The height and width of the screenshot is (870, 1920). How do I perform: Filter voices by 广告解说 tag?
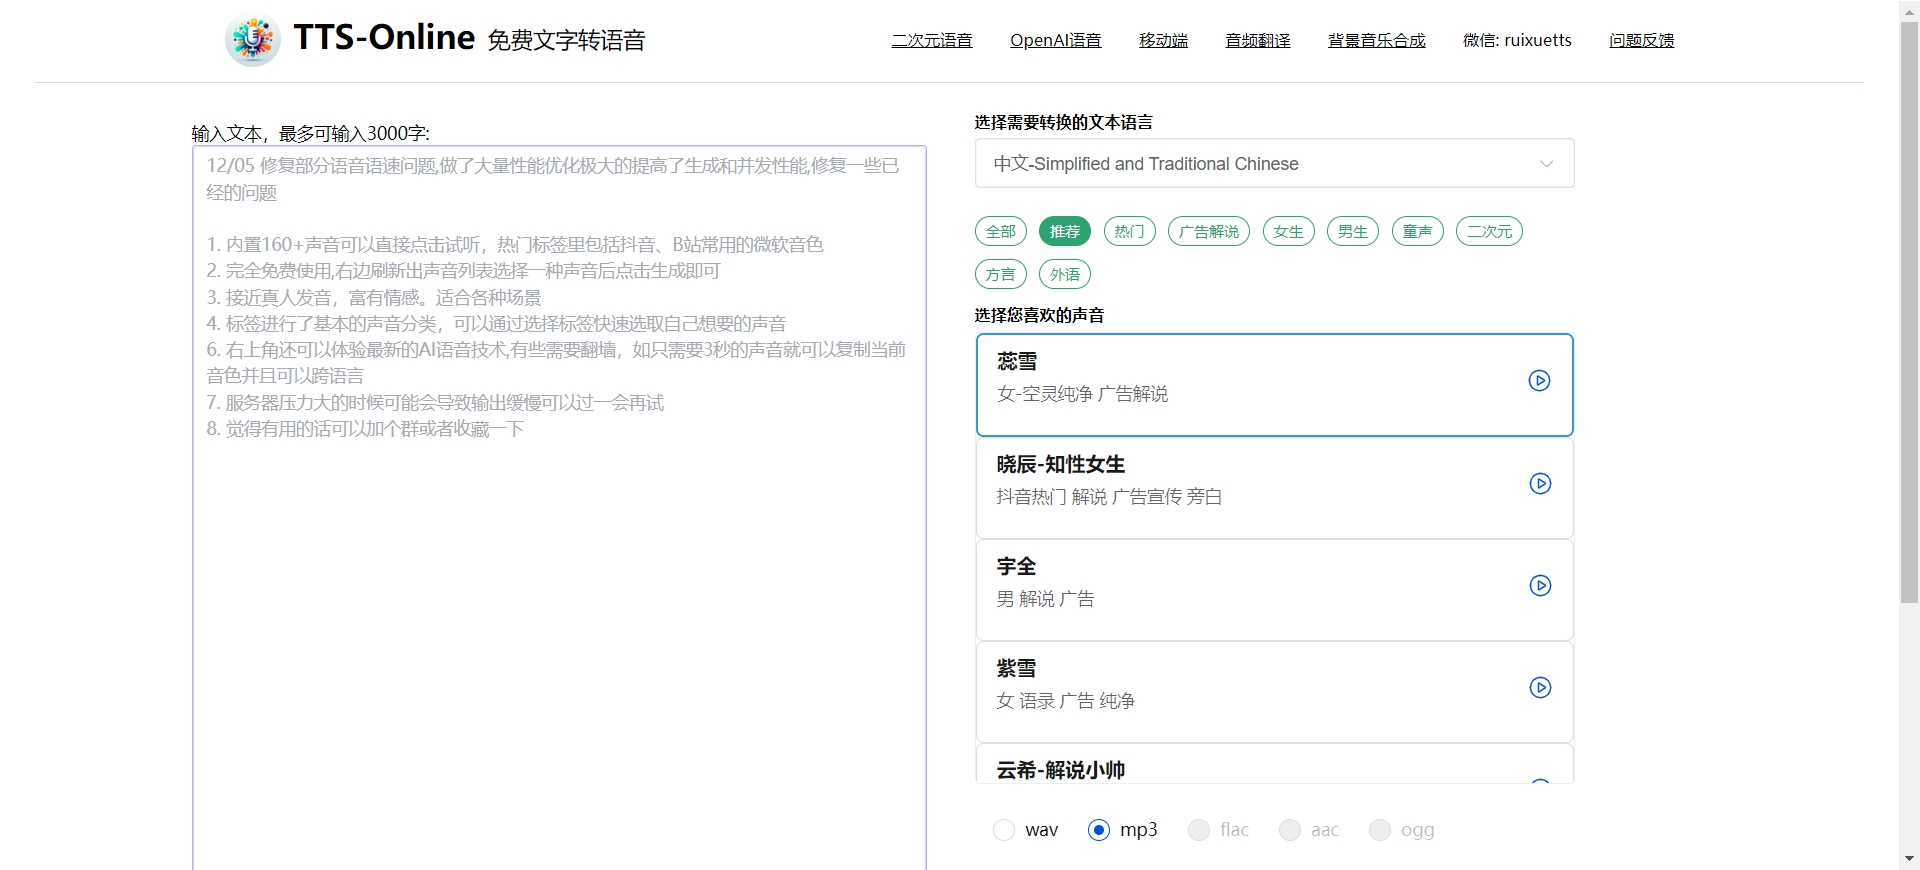(1209, 231)
